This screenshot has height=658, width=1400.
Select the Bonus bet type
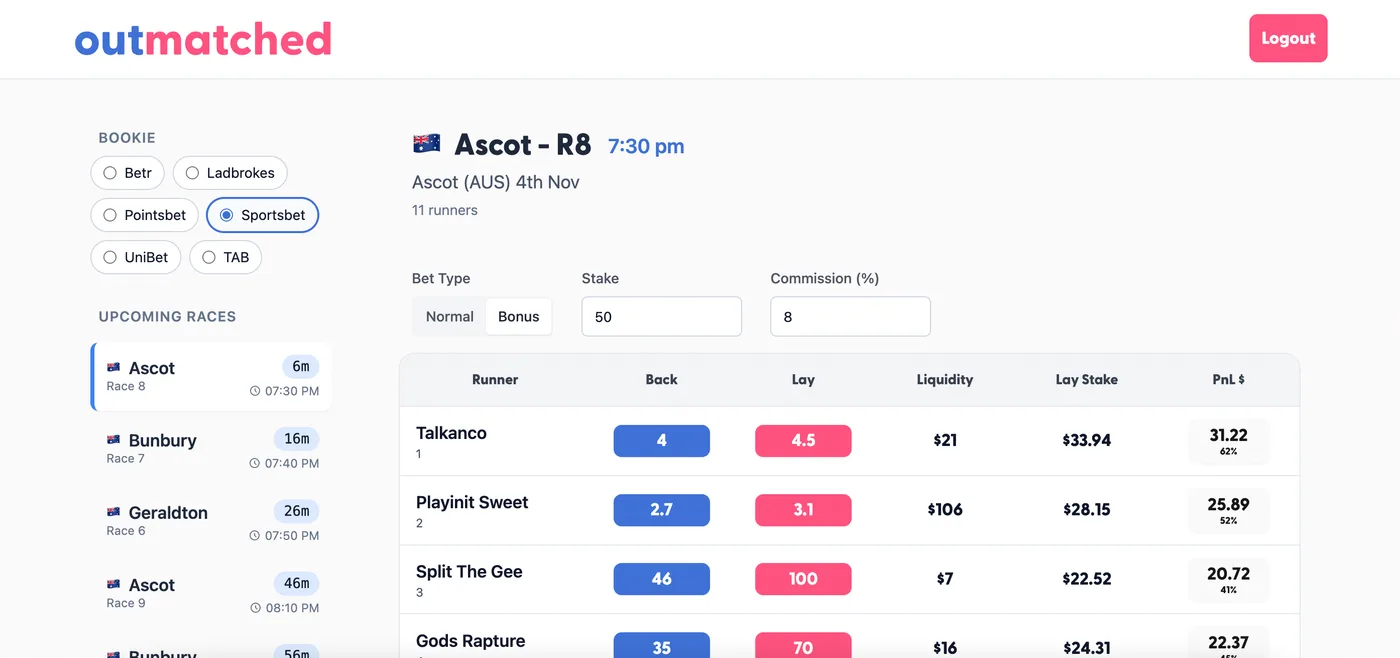tap(518, 315)
